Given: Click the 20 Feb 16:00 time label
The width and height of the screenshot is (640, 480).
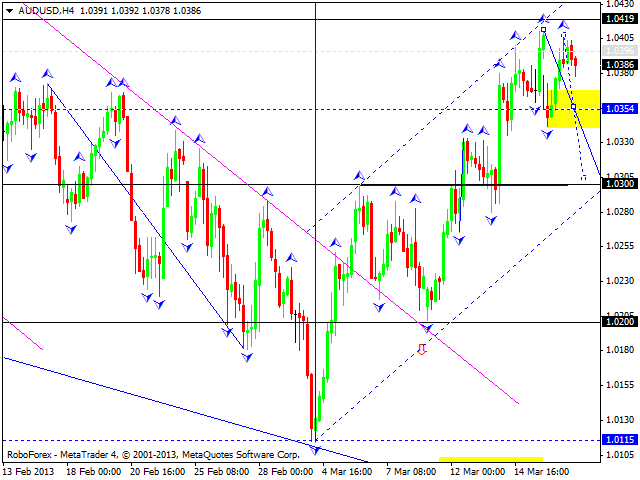Looking at the screenshot, I should 158,471.
